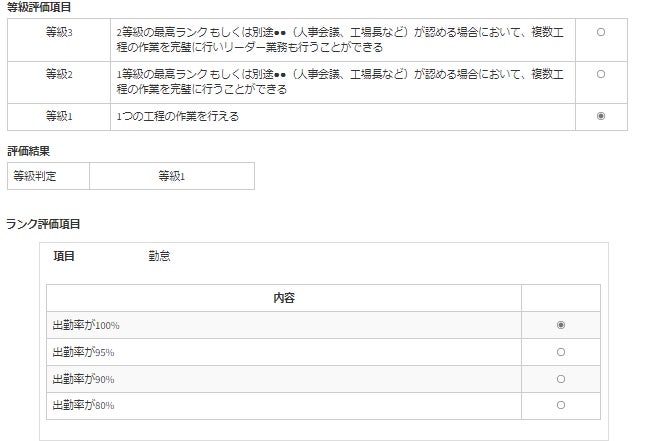This screenshot has width=654, height=441.
Task: Choose the 出勤率が95% radio option
Action: (560, 352)
